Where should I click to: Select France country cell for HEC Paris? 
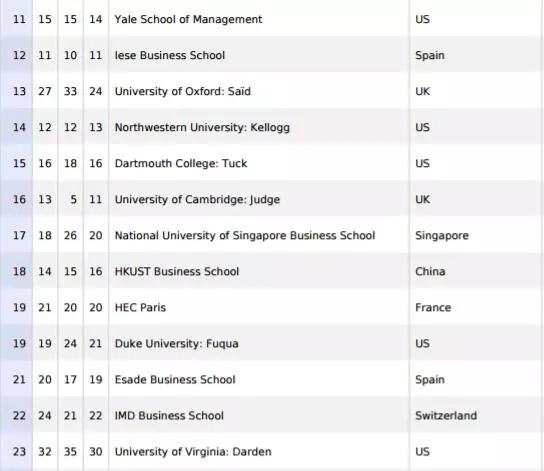(433, 307)
